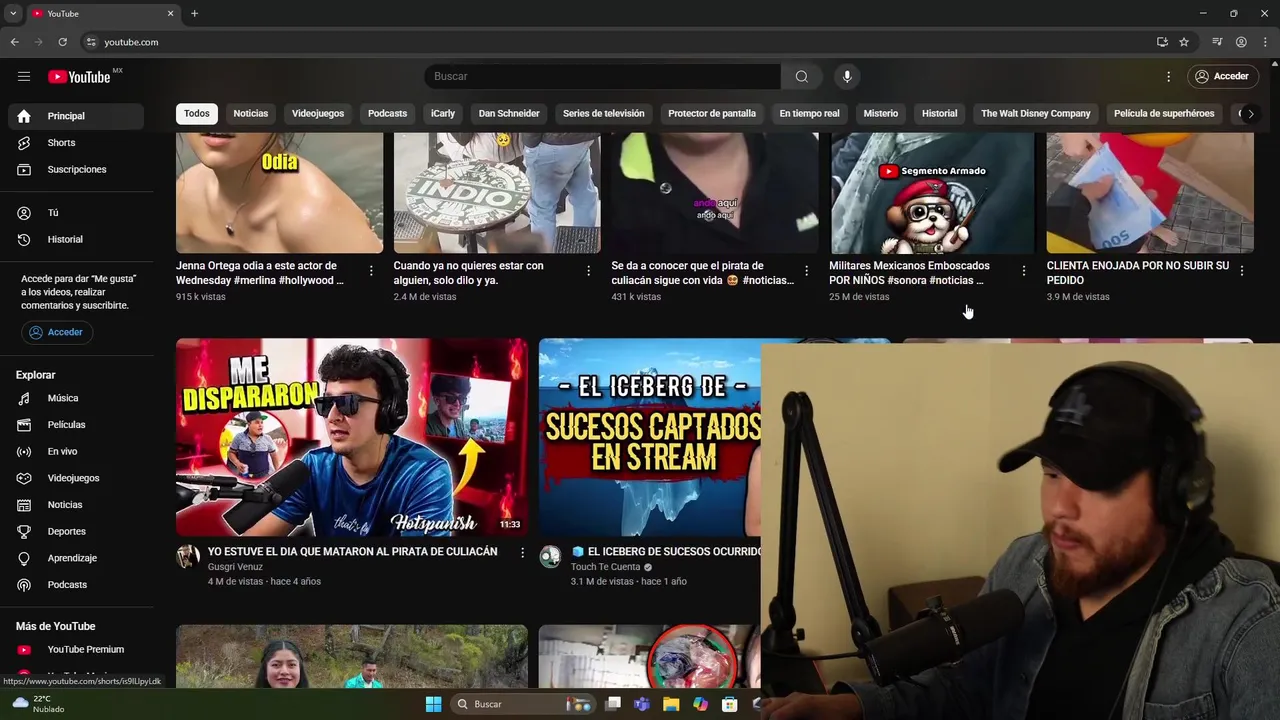Open Aprendizaje in the sidebar

pyautogui.click(x=76, y=558)
